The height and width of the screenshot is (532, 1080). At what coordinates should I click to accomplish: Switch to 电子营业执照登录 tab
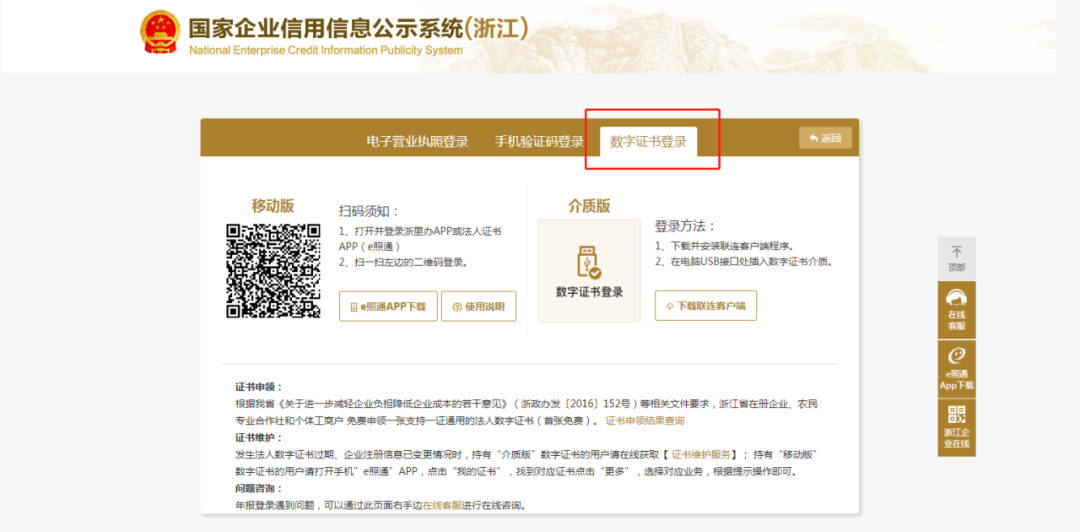tap(417, 141)
